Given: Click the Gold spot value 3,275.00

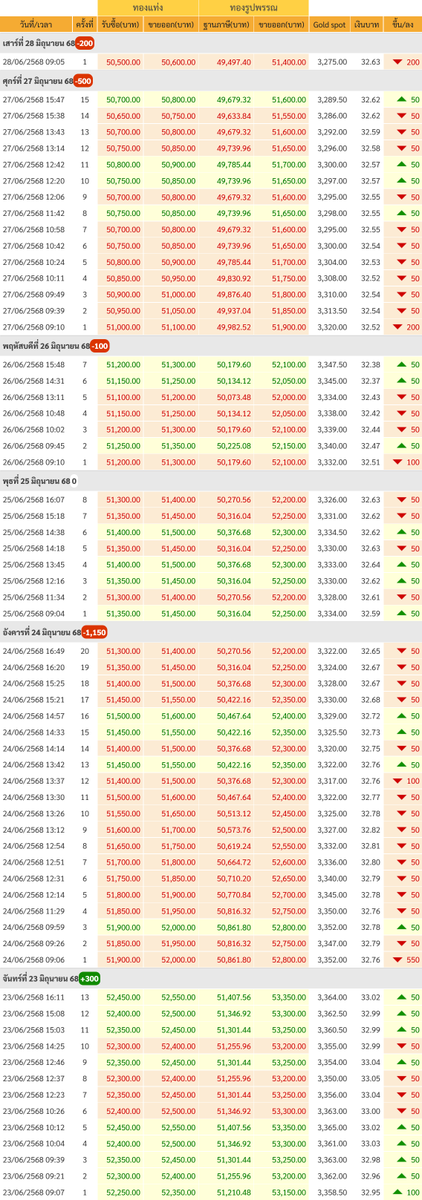Looking at the screenshot, I should click(x=332, y=62).
